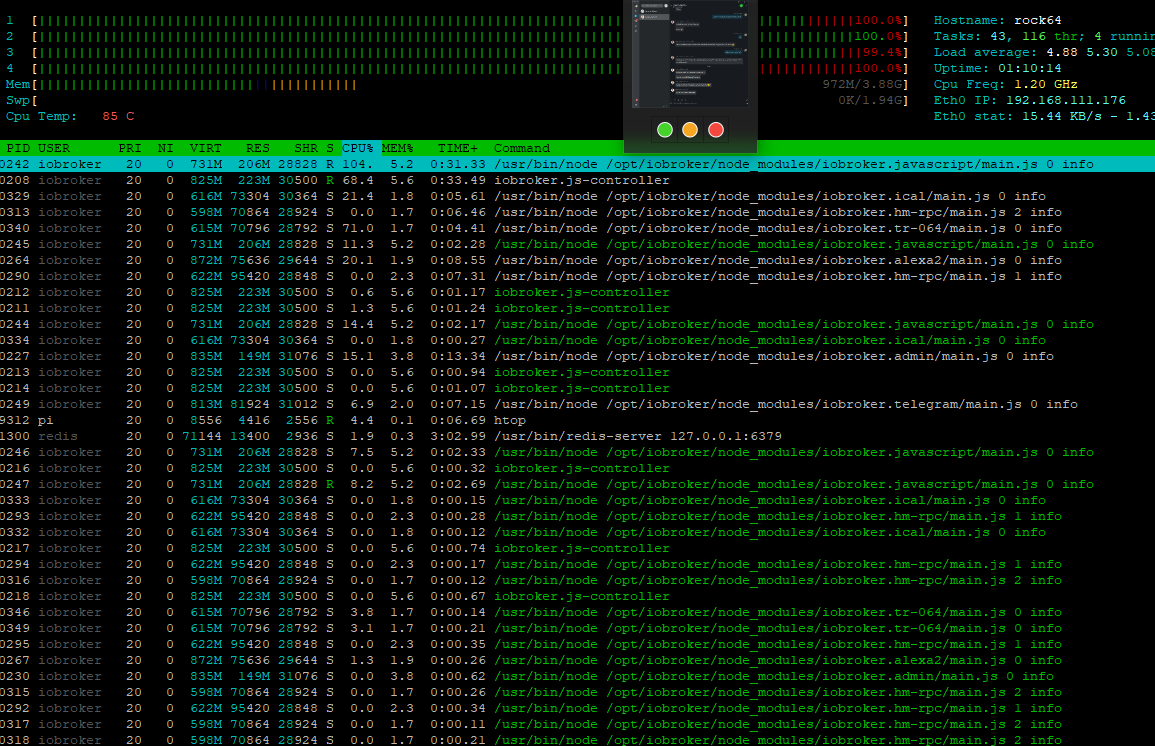Select the iobroker.tr-064 row using 71.0% CPU
The width and height of the screenshot is (1155, 746).
click(578, 228)
